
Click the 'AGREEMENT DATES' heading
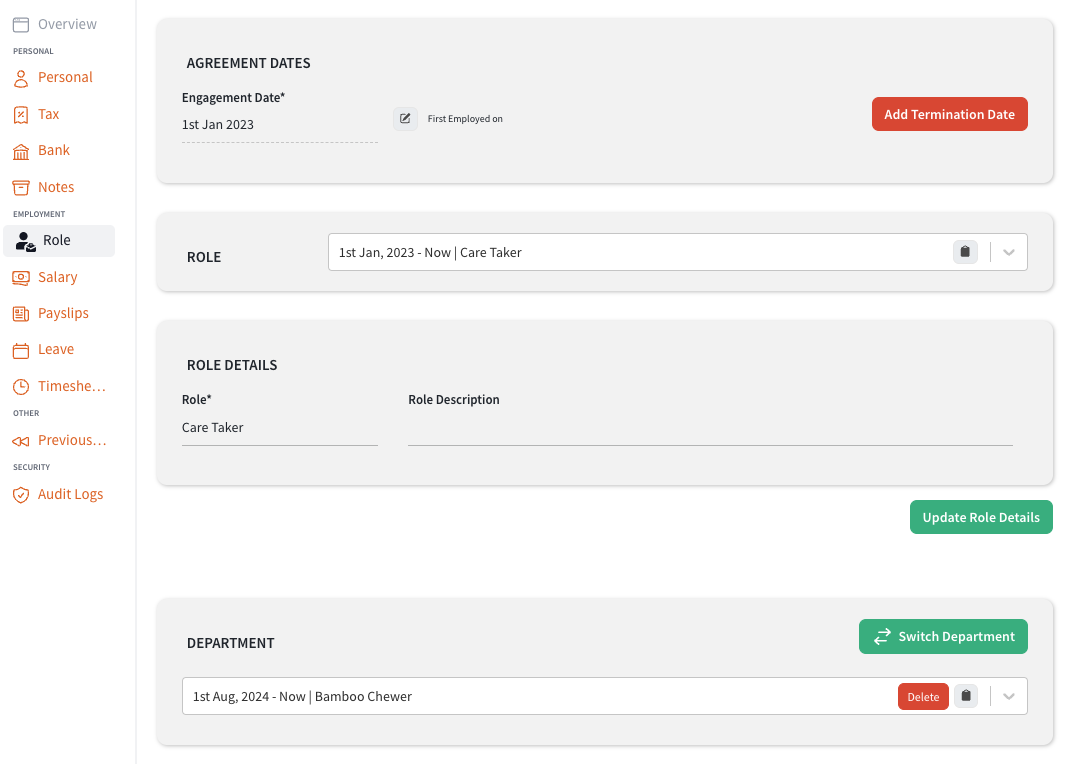coord(249,63)
